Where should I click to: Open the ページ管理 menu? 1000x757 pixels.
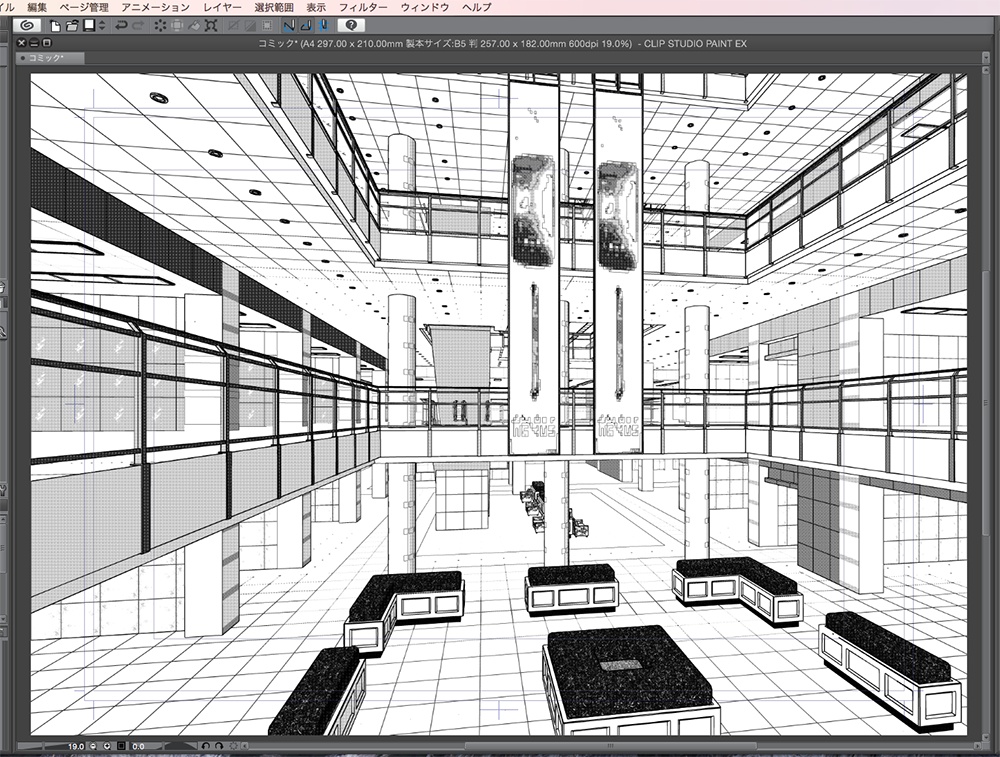[x=84, y=8]
